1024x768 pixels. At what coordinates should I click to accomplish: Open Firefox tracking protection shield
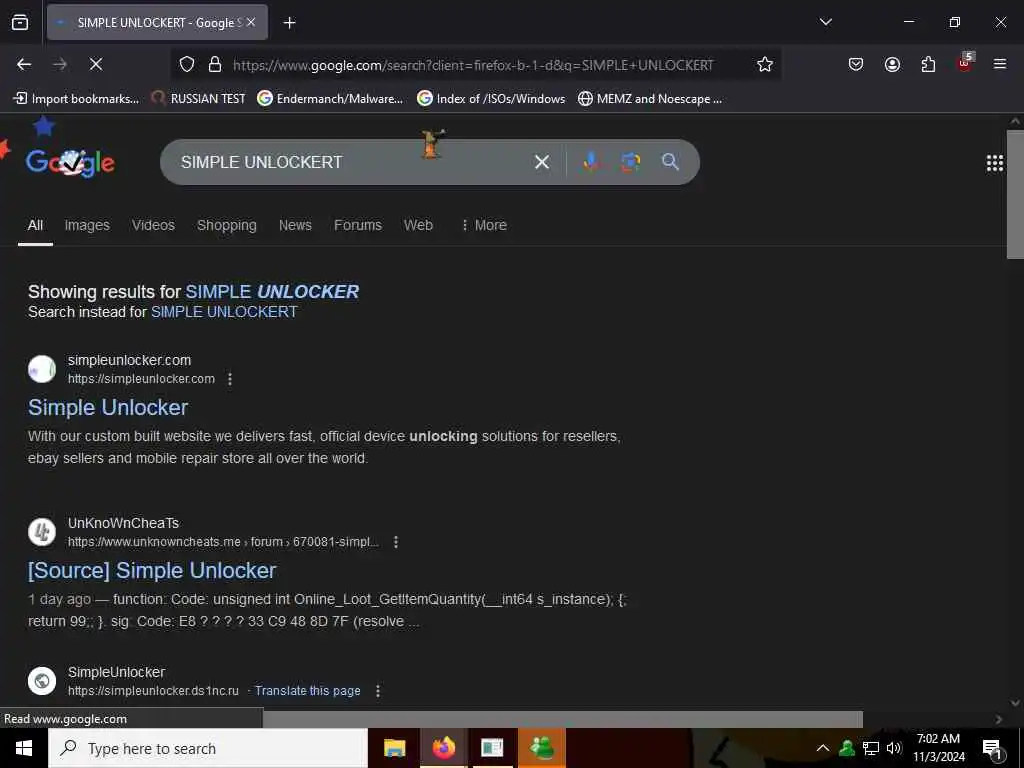click(187, 64)
